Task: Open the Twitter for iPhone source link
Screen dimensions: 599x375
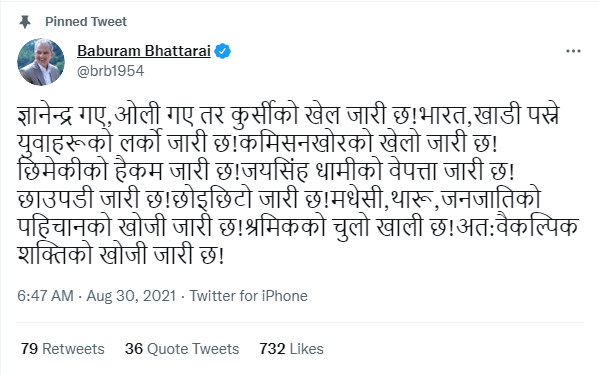Action: pos(249,296)
